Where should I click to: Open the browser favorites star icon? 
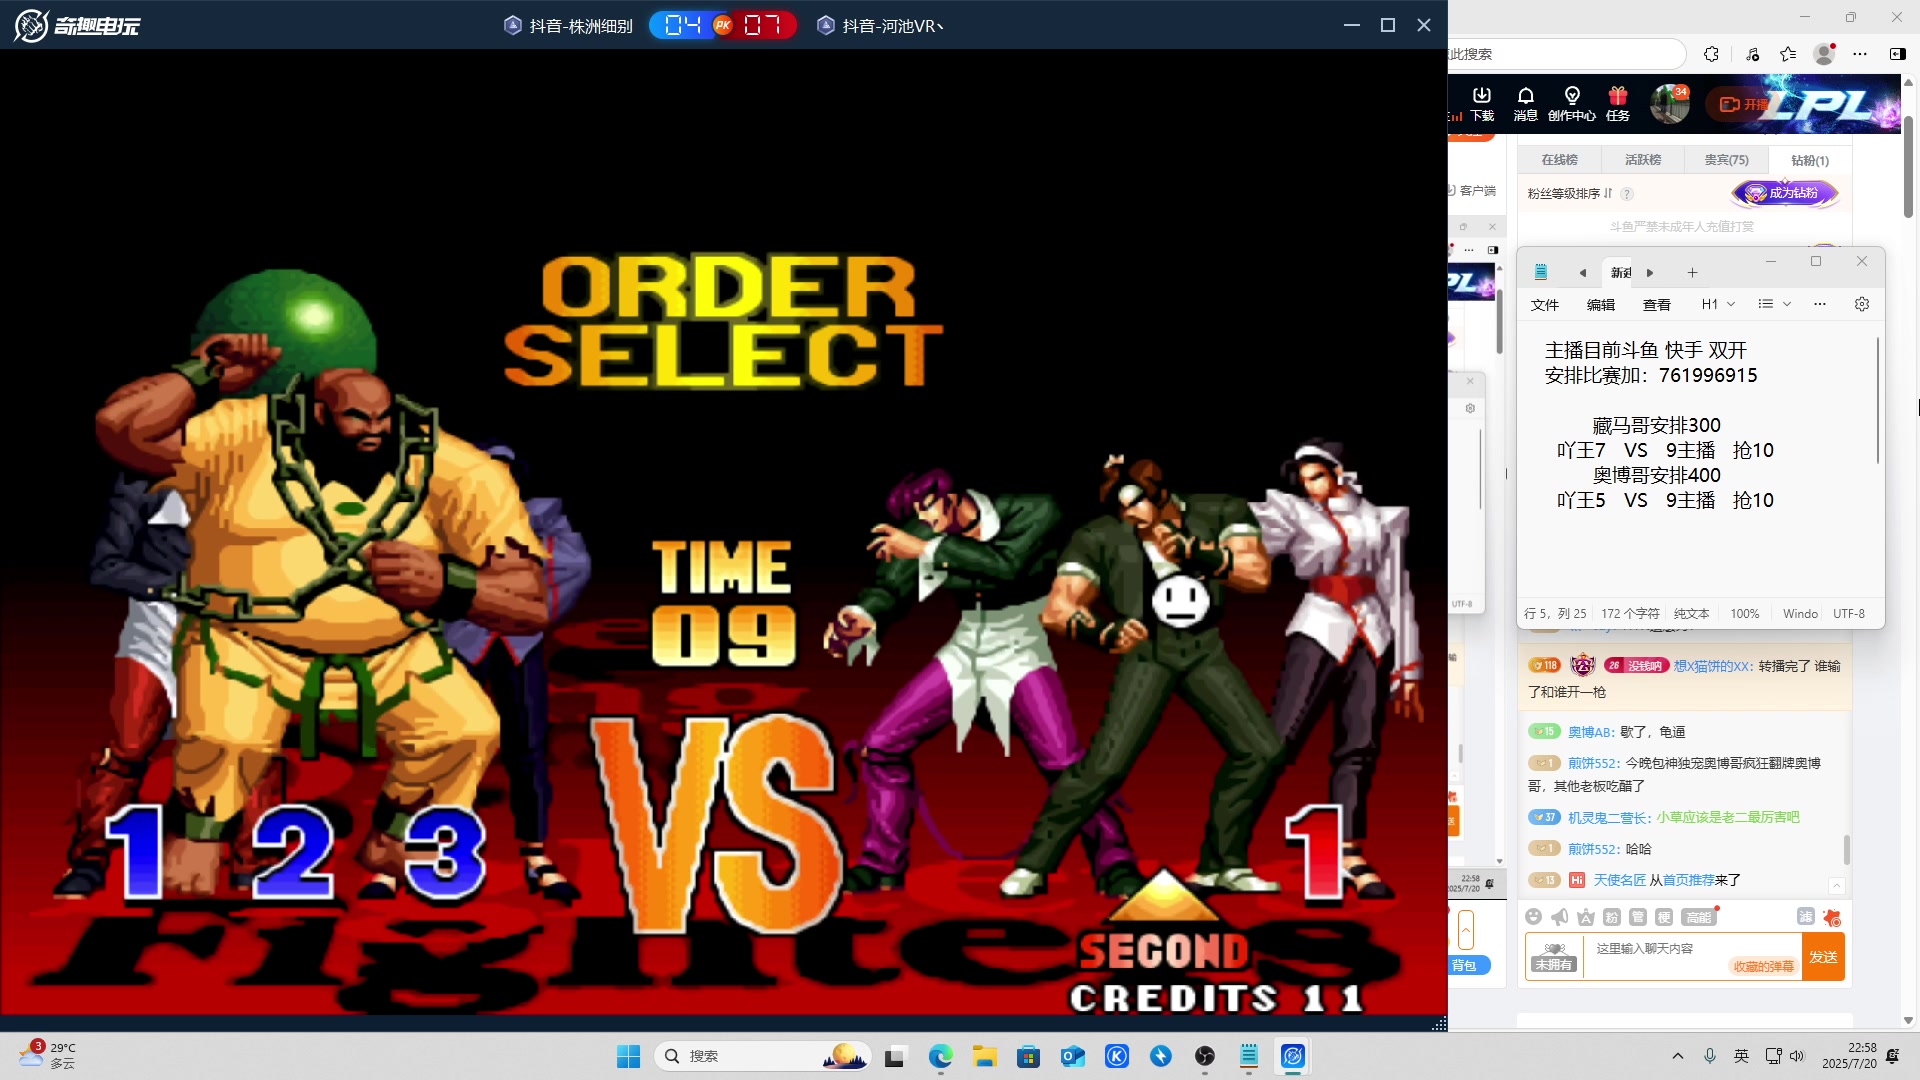1788,54
